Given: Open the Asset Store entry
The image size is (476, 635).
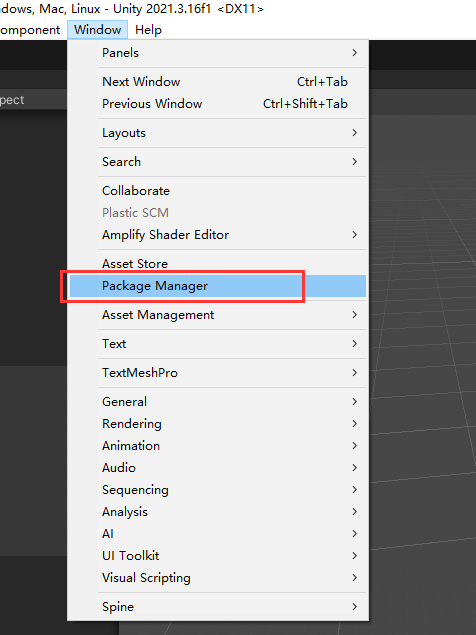Looking at the screenshot, I should click(x=218, y=264).
